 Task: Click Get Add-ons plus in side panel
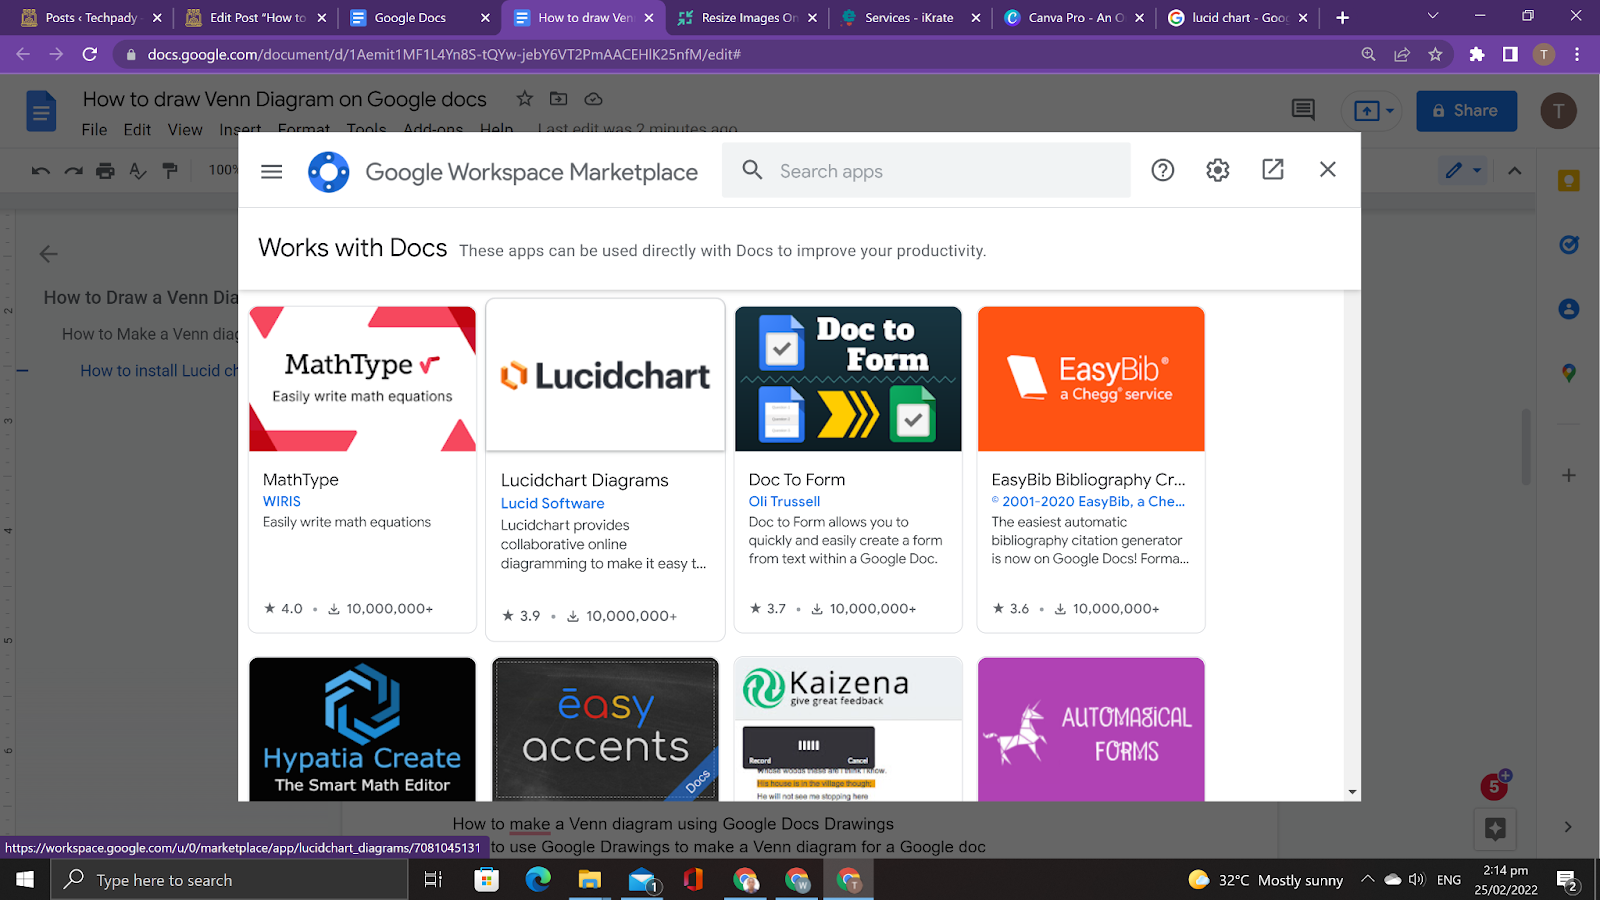point(1568,475)
